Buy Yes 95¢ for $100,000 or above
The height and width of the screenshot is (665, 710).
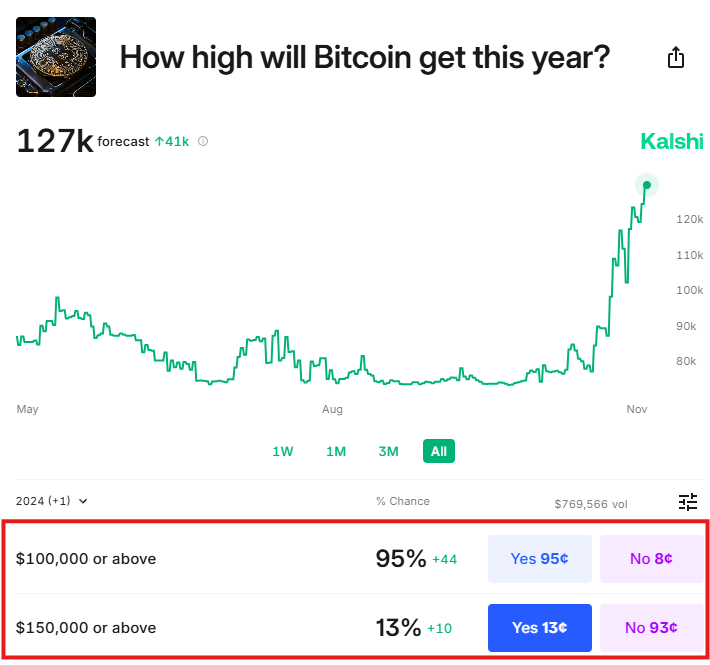pyautogui.click(x=539, y=559)
